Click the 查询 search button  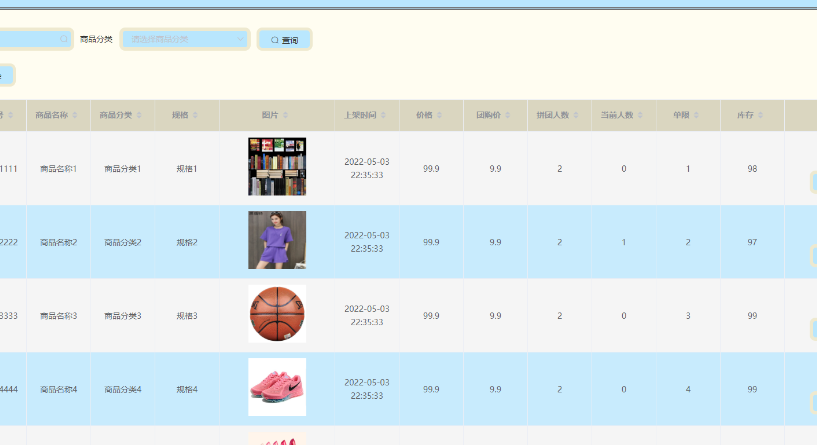coord(284,40)
